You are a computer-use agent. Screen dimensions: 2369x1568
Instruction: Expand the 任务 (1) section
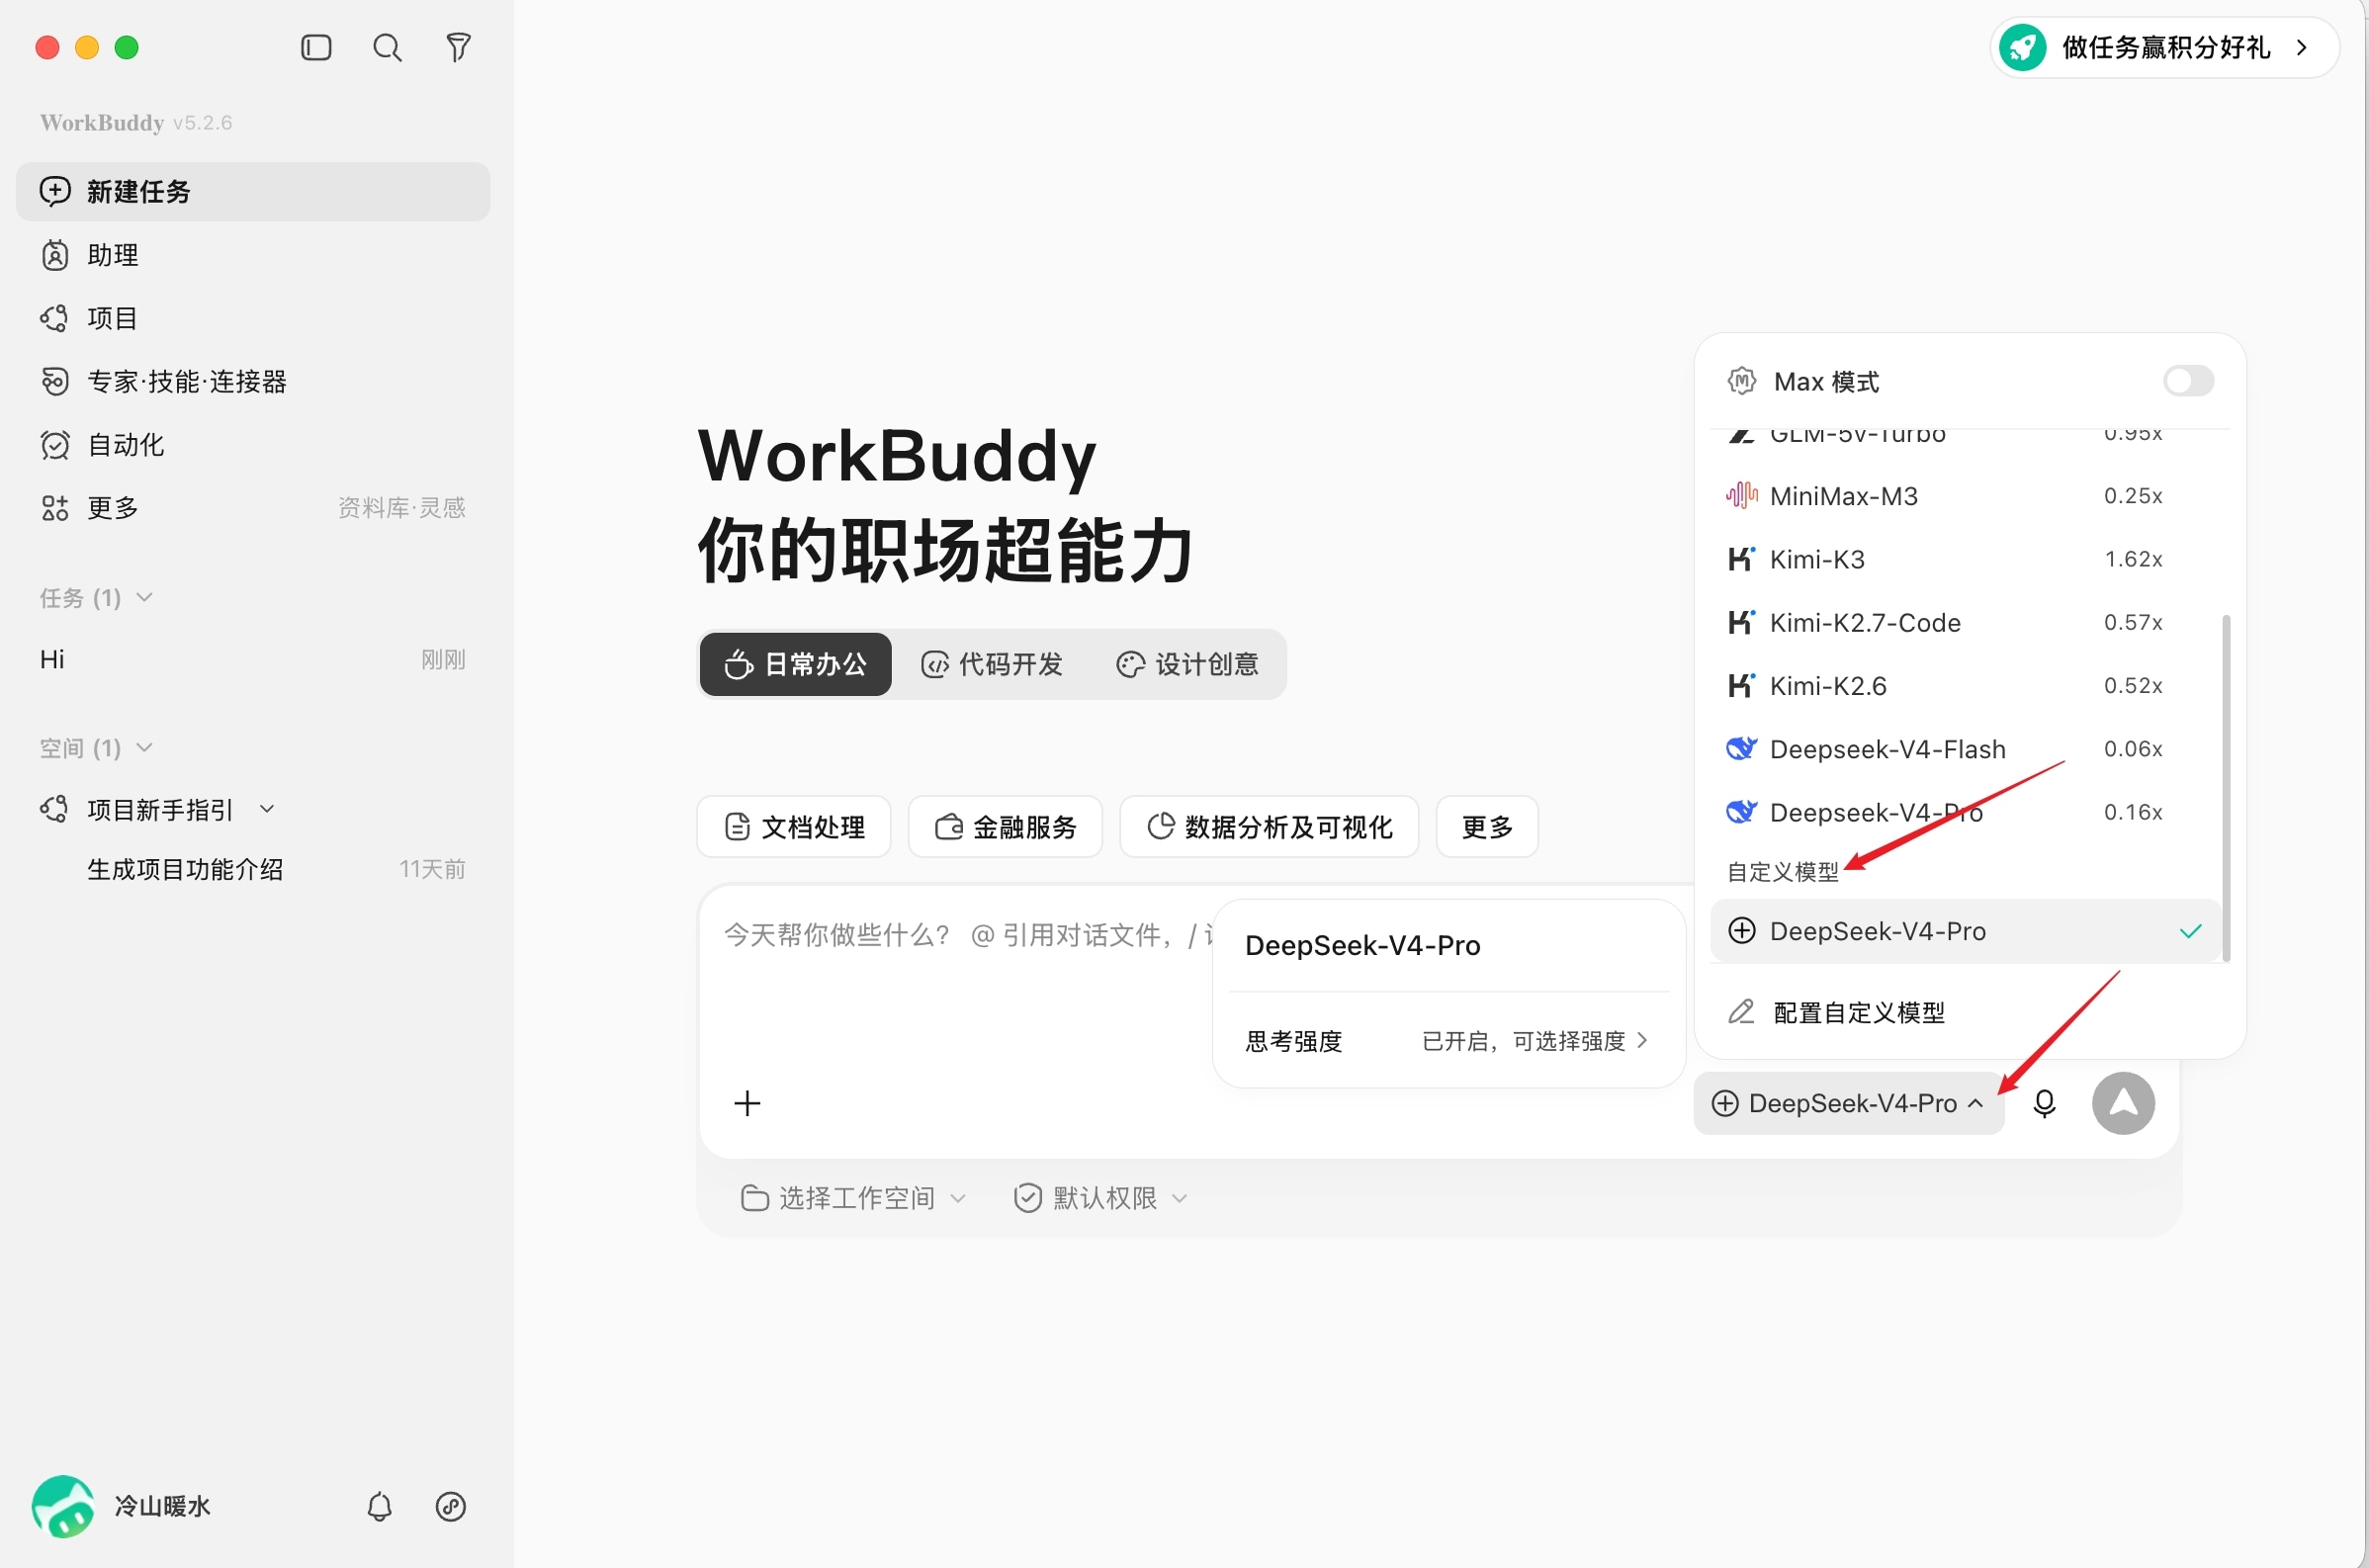[x=96, y=598]
